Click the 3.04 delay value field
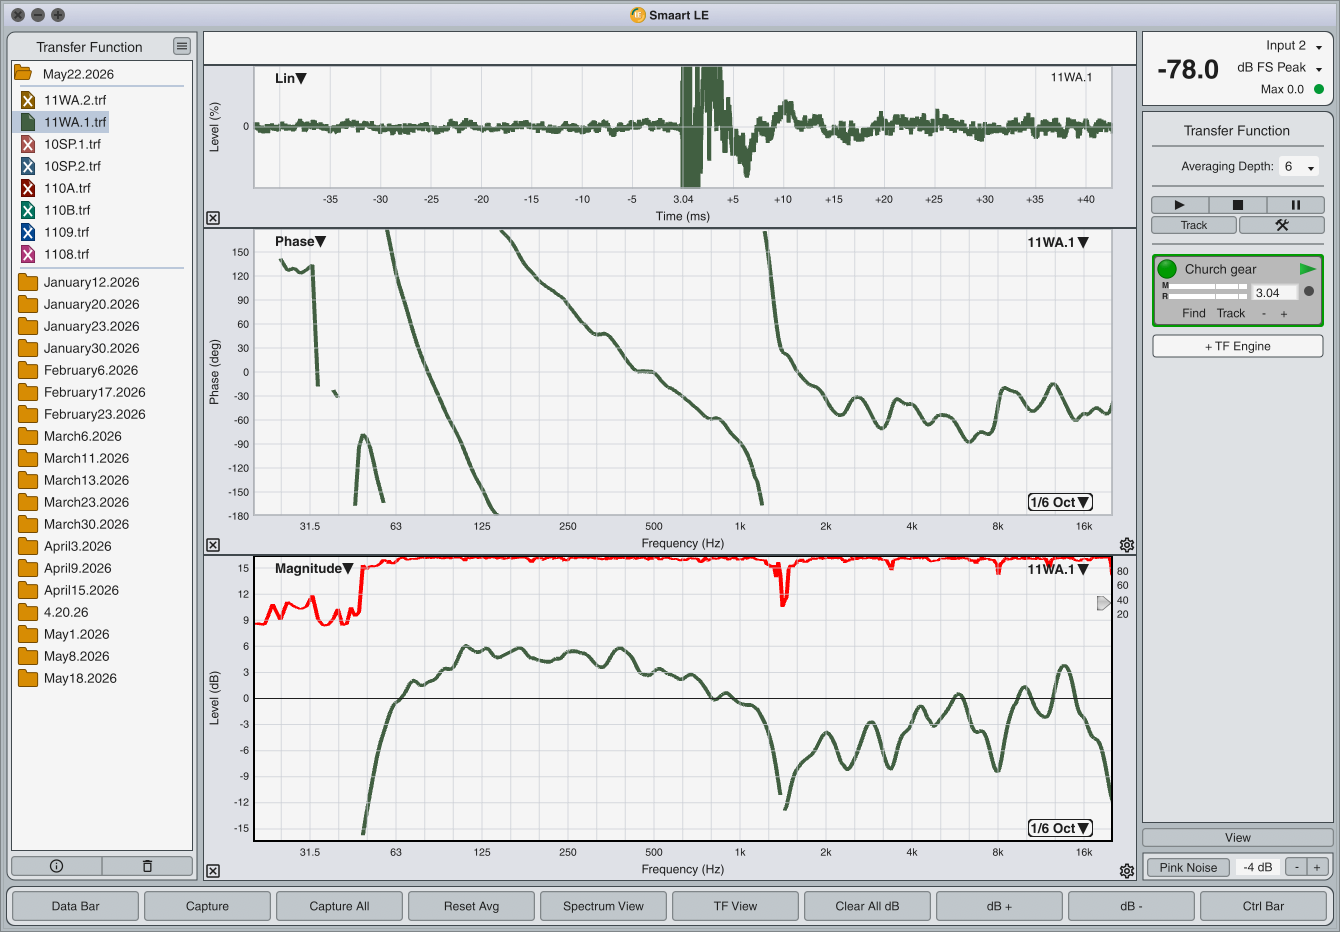1340x932 pixels. coord(1275,293)
